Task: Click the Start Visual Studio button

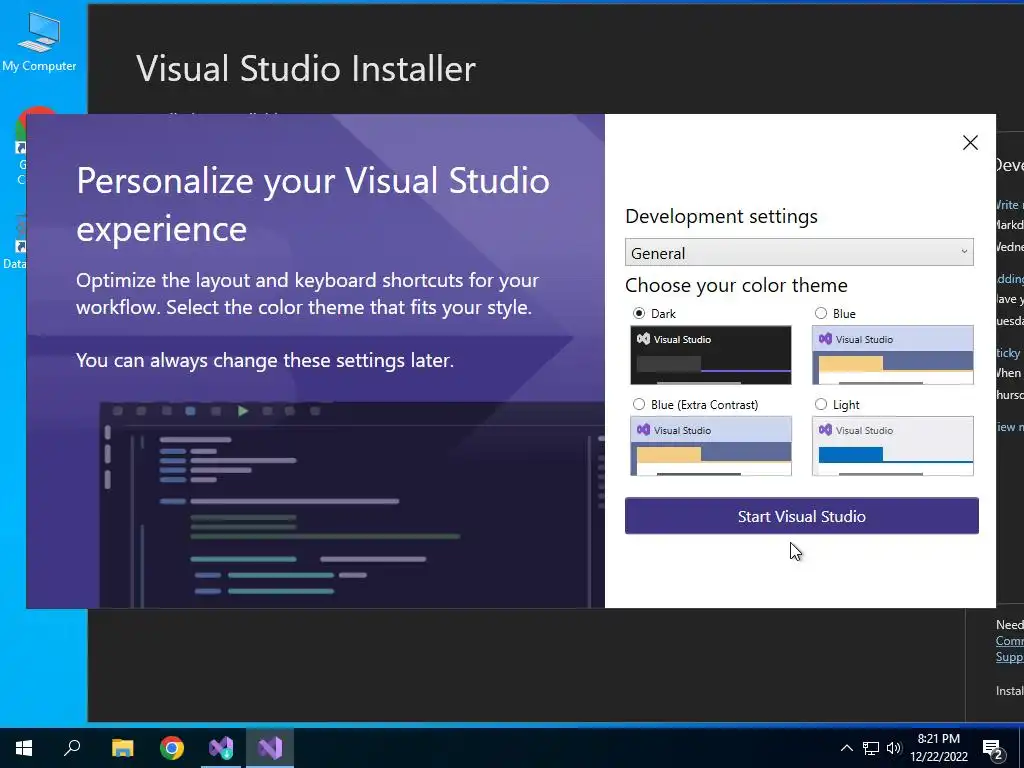Action: pos(801,516)
